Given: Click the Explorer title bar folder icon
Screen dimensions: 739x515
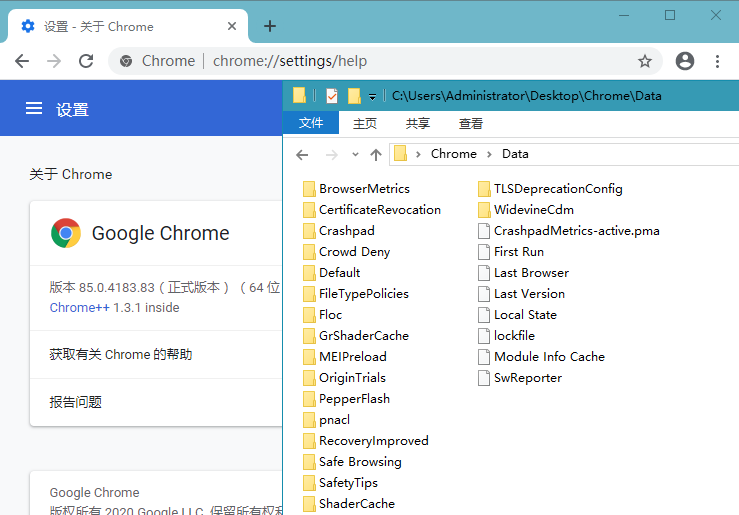Looking at the screenshot, I should point(299,96).
